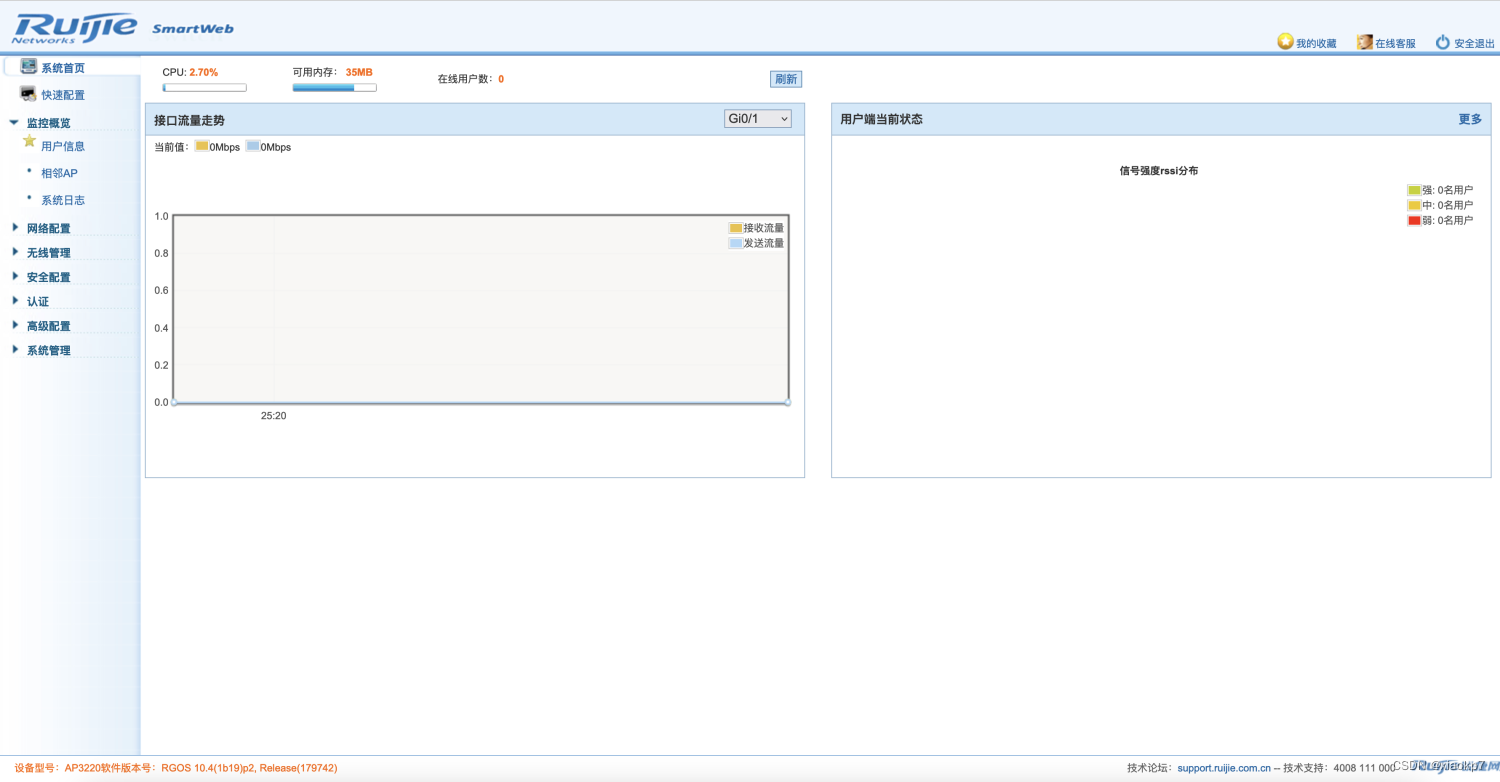Expand the 网络配置 menu section

tap(48, 228)
